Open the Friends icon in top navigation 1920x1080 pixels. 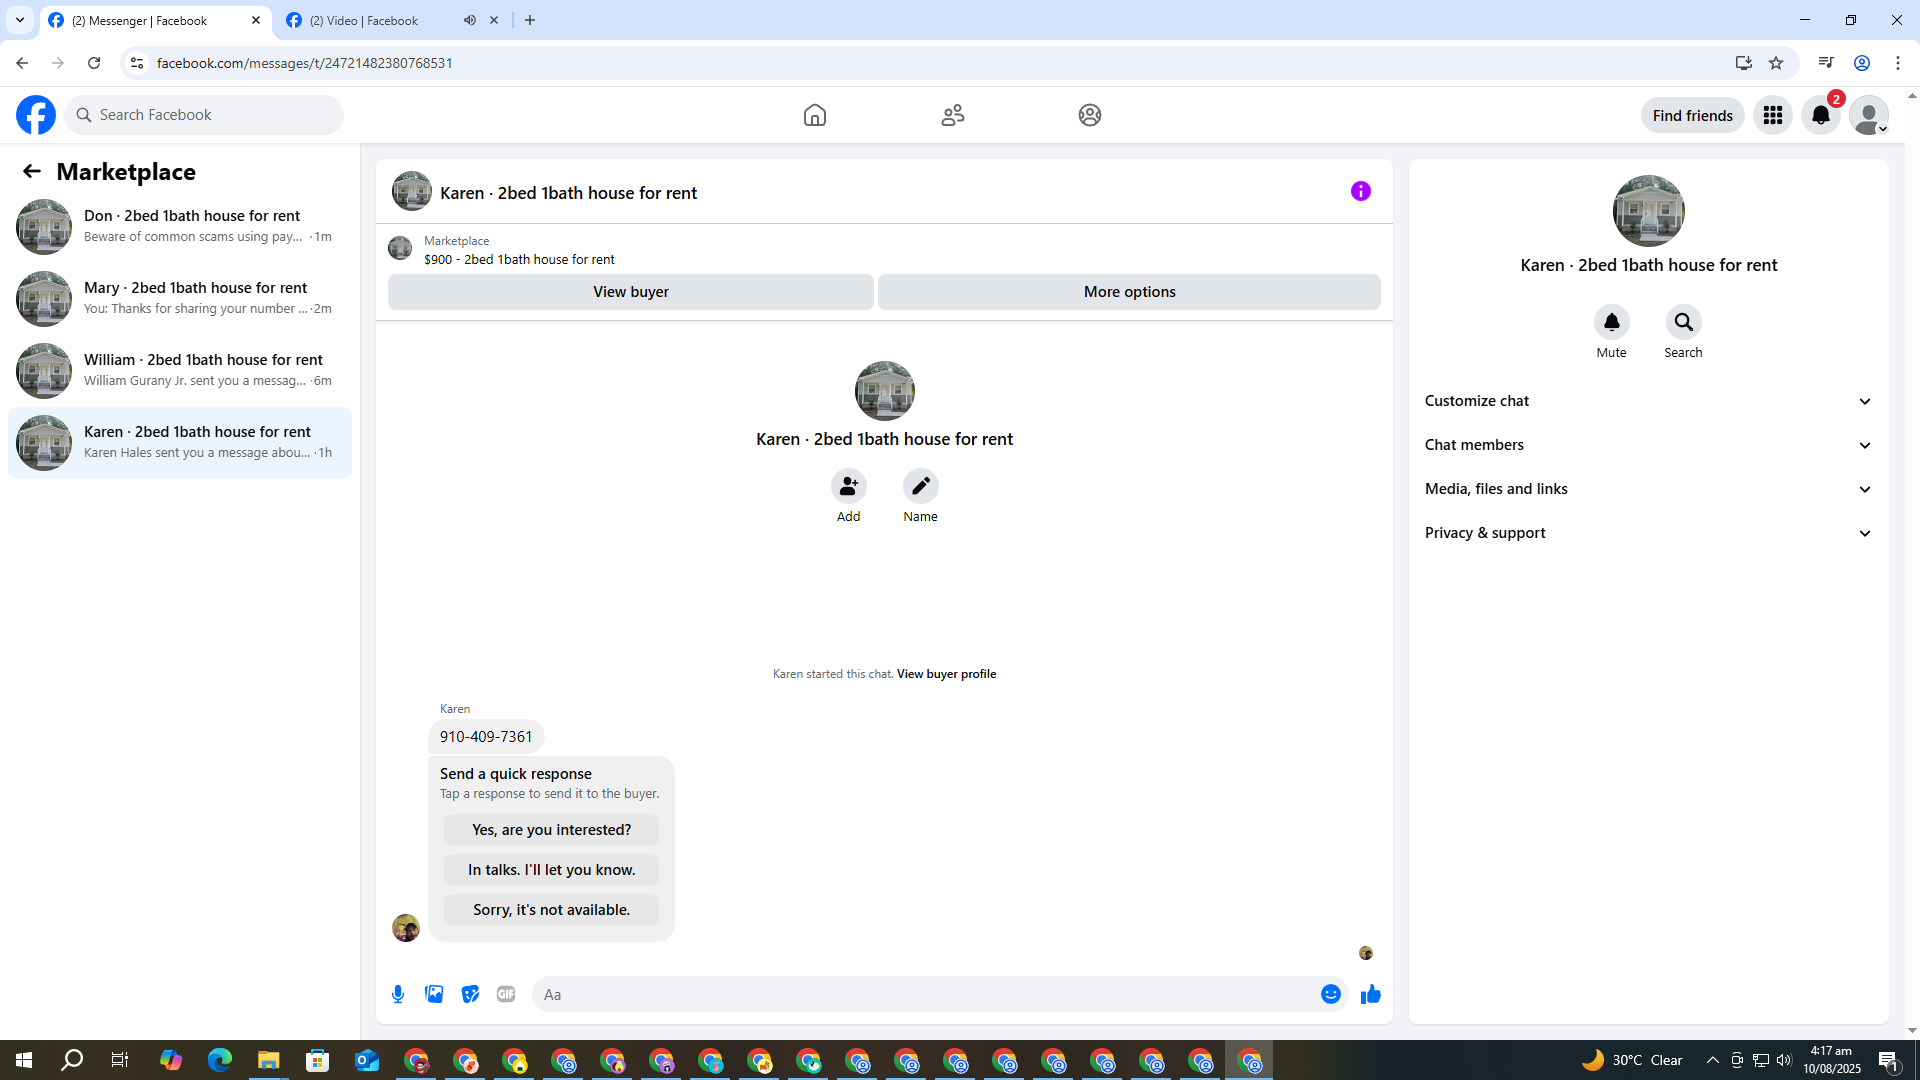click(953, 115)
